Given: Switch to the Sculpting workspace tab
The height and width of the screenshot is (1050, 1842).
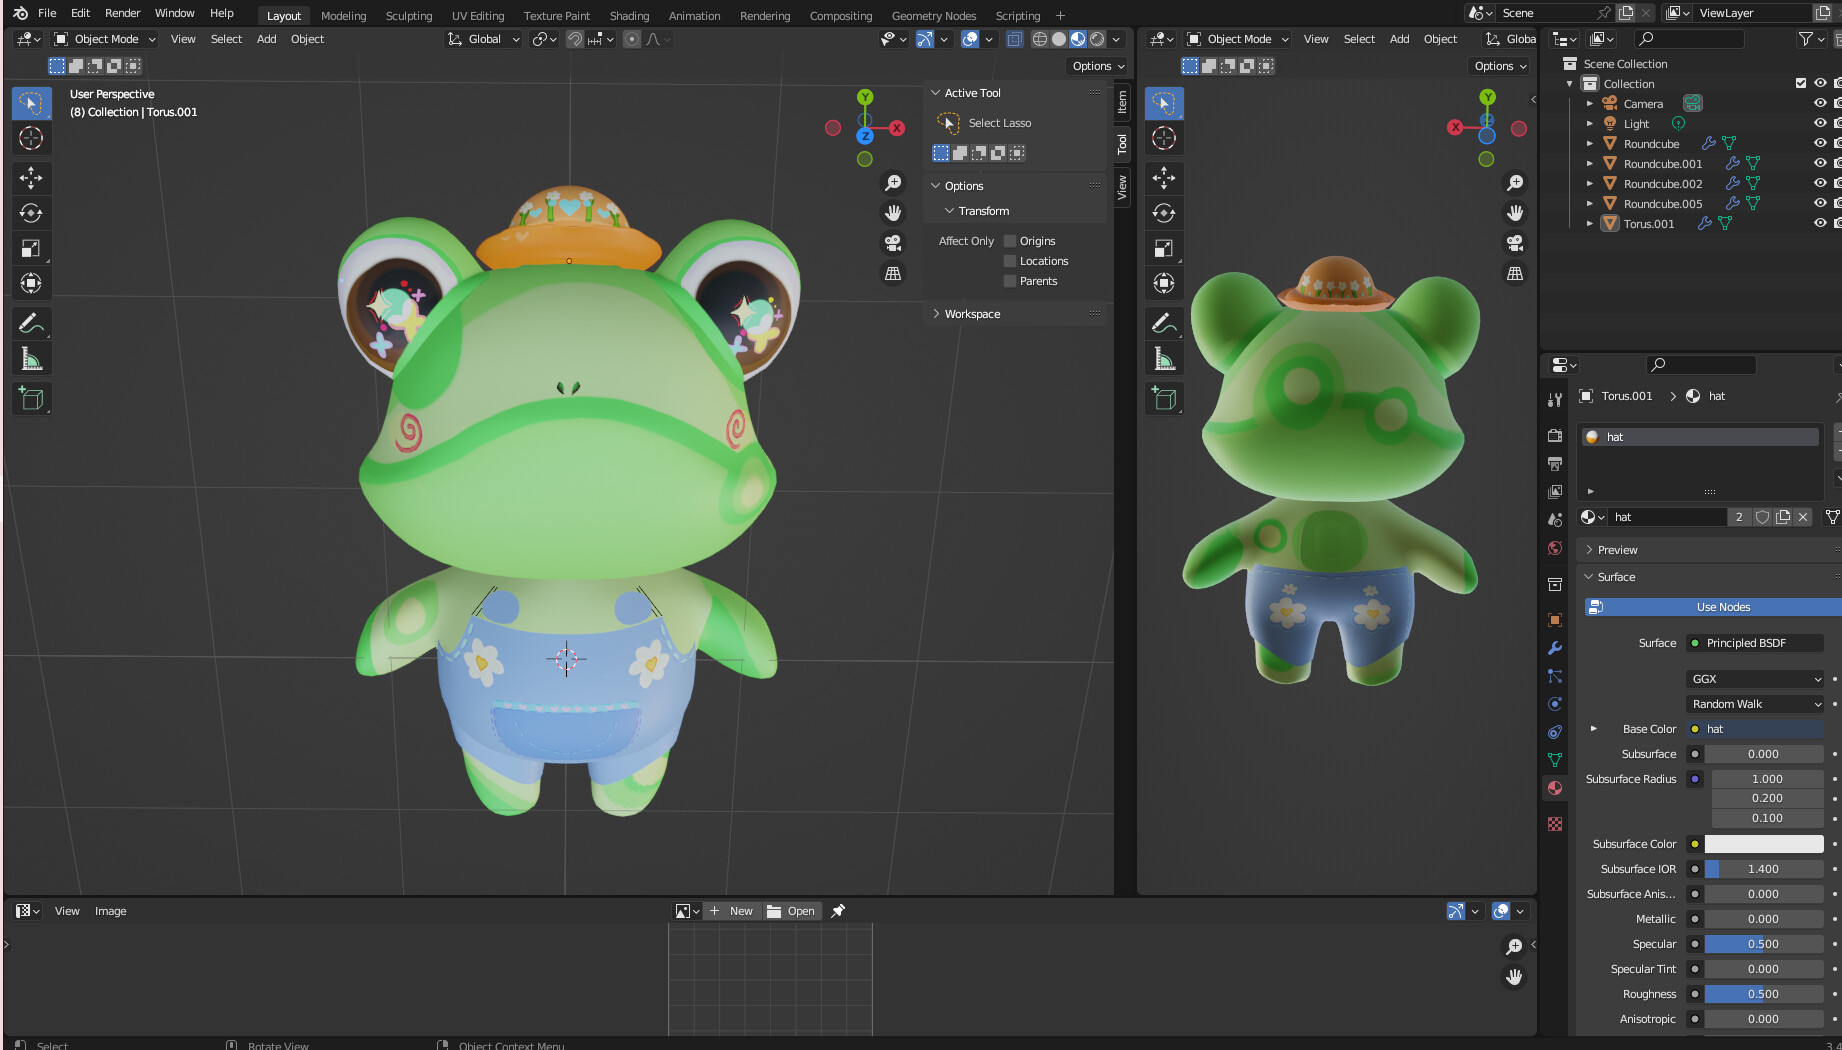Looking at the screenshot, I should [409, 15].
